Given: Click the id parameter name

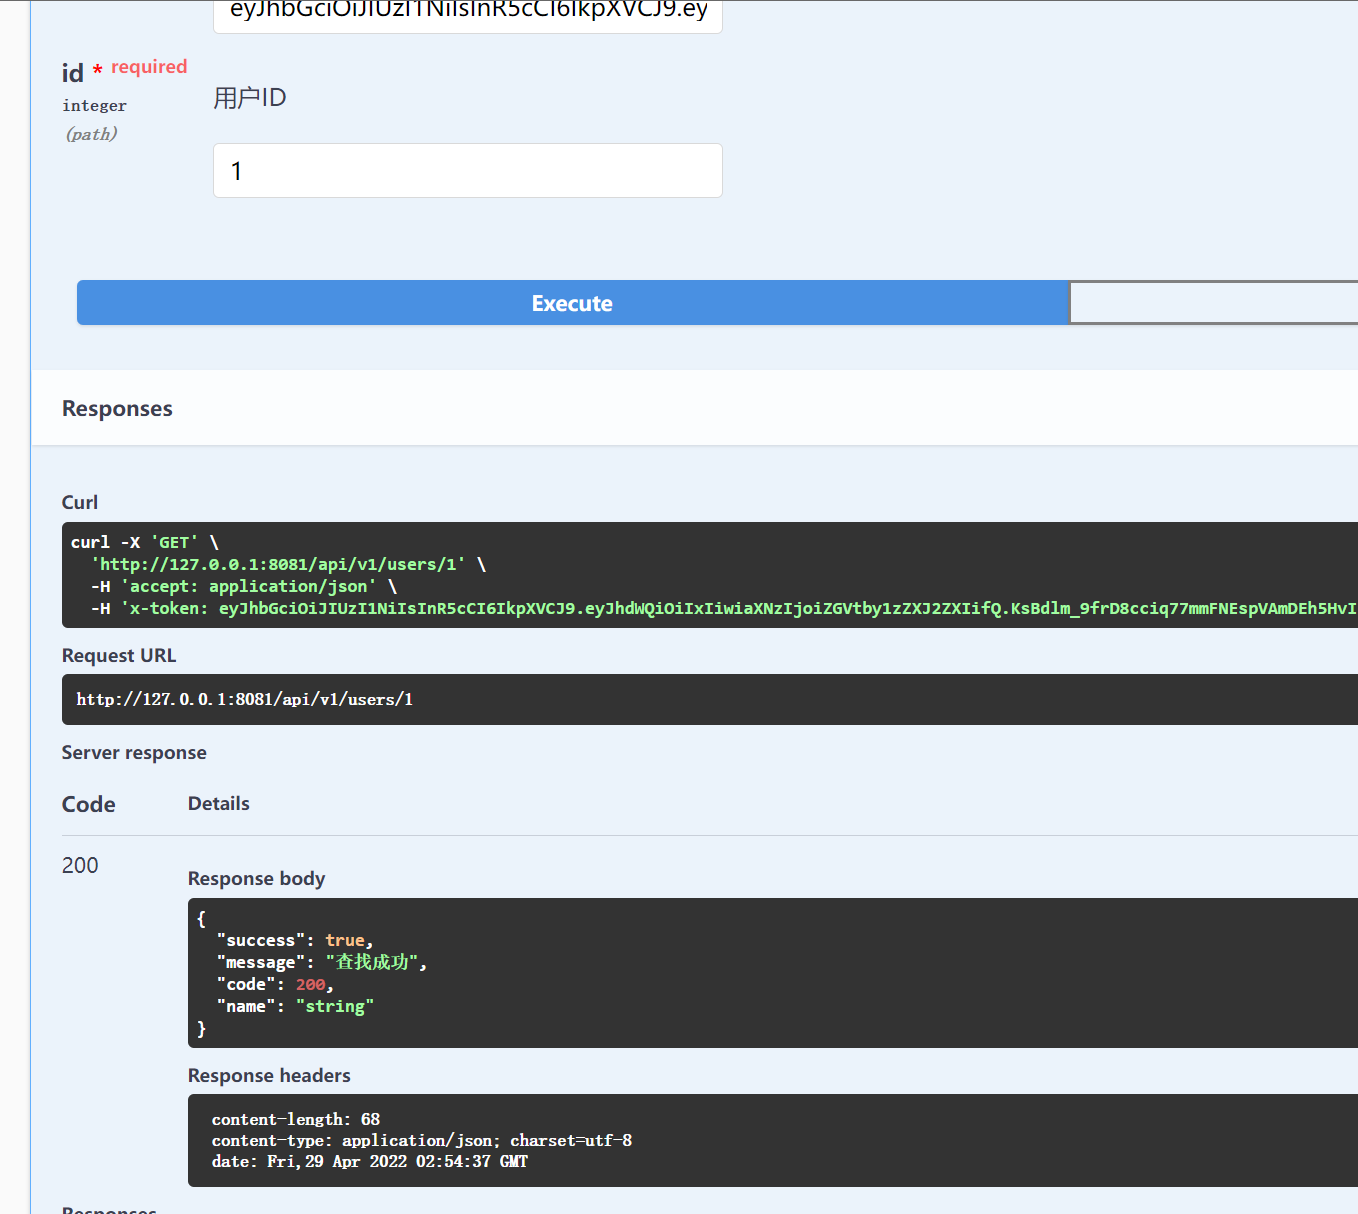Looking at the screenshot, I should point(73,73).
